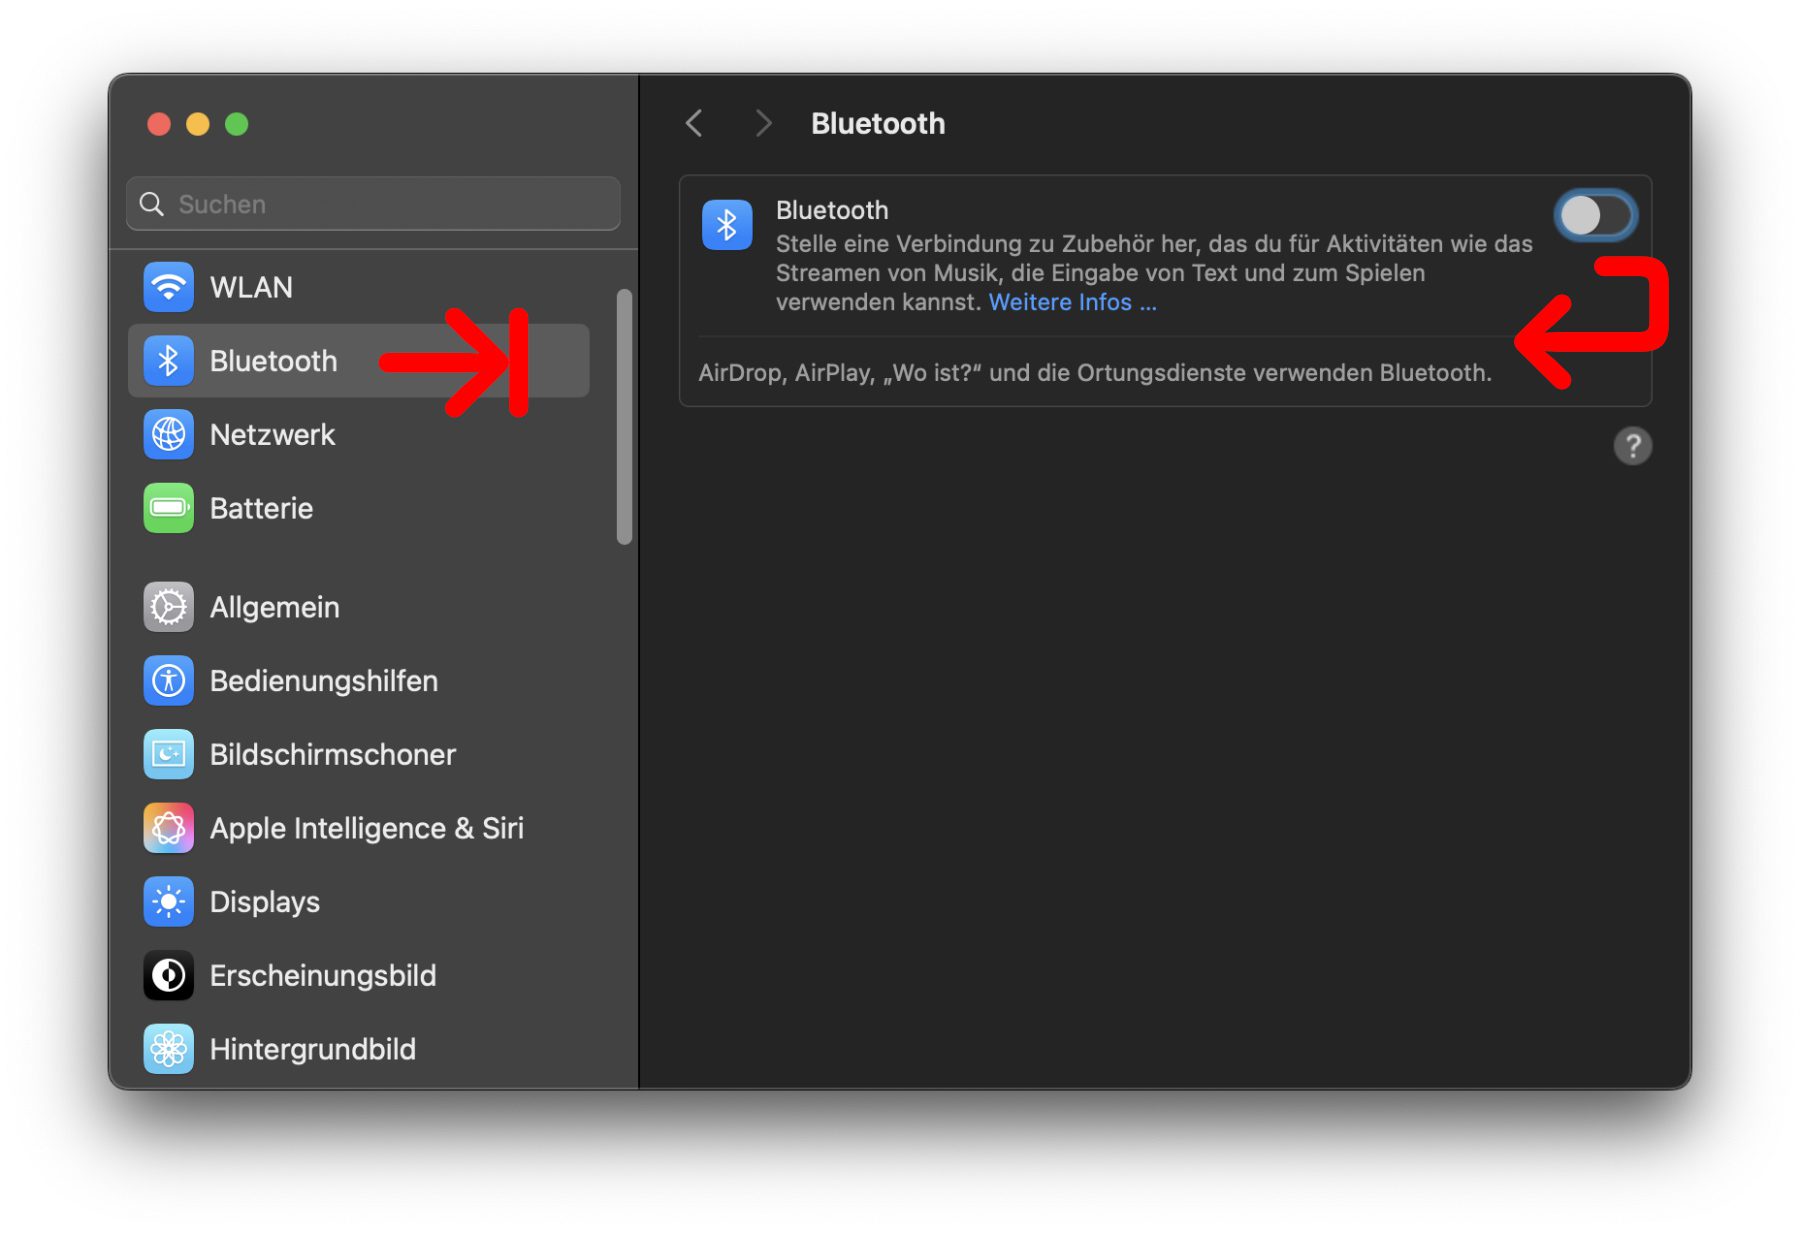Enable the Bluetooth toggle switch
1800x1233 pixels.
point(1595,216)
